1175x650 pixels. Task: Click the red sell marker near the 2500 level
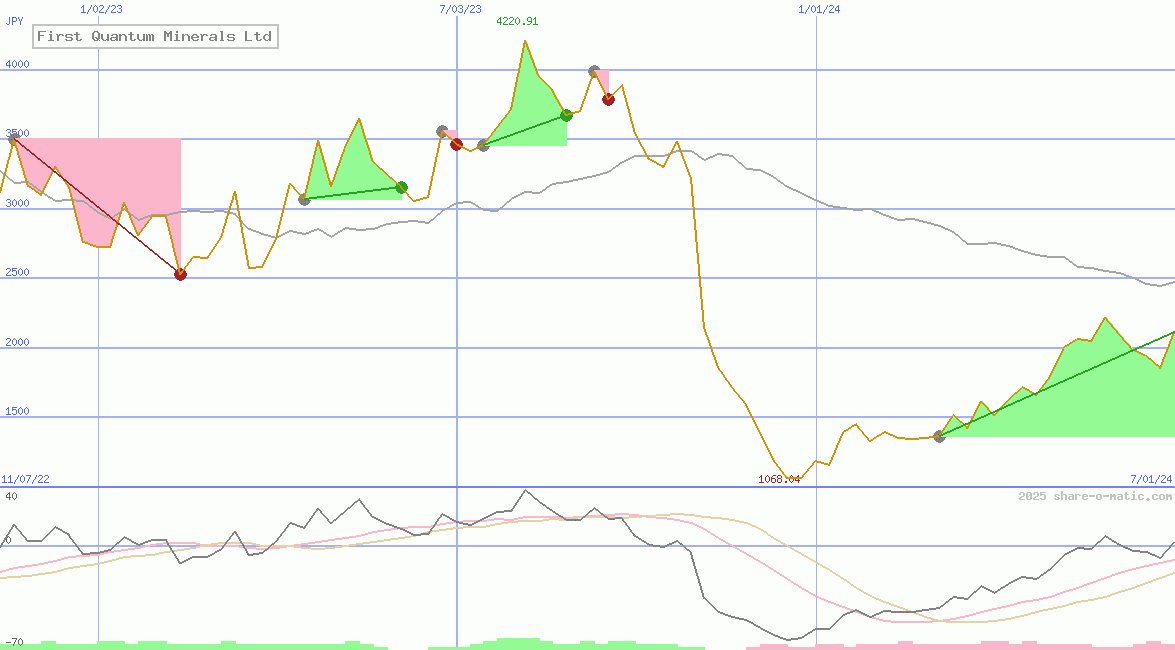[180, 273]
